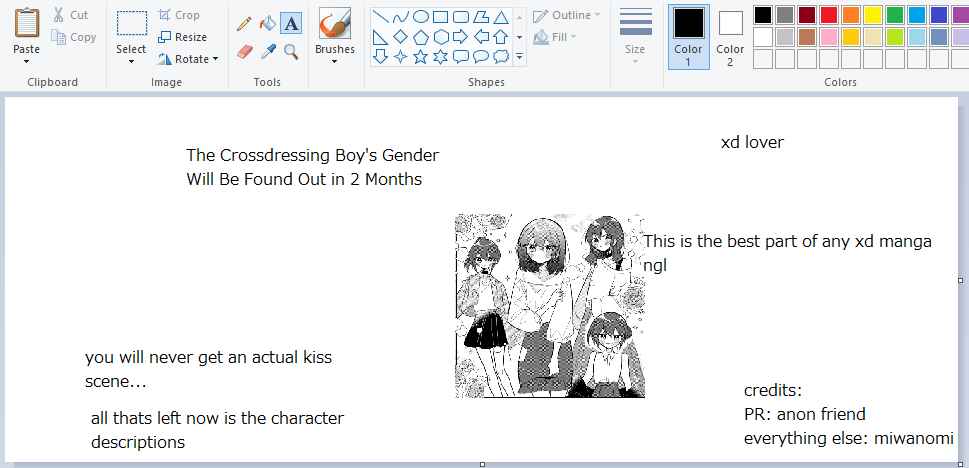Pick the lime color swatch
Viewport: 969px width, 468px height.
(x=895, y=37)
